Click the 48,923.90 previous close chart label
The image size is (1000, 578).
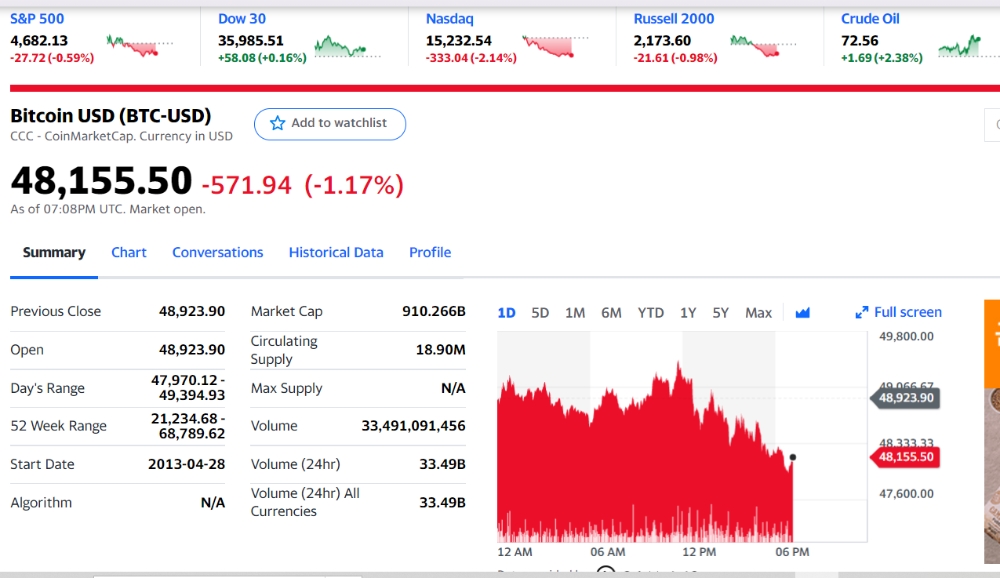(905, 398)
